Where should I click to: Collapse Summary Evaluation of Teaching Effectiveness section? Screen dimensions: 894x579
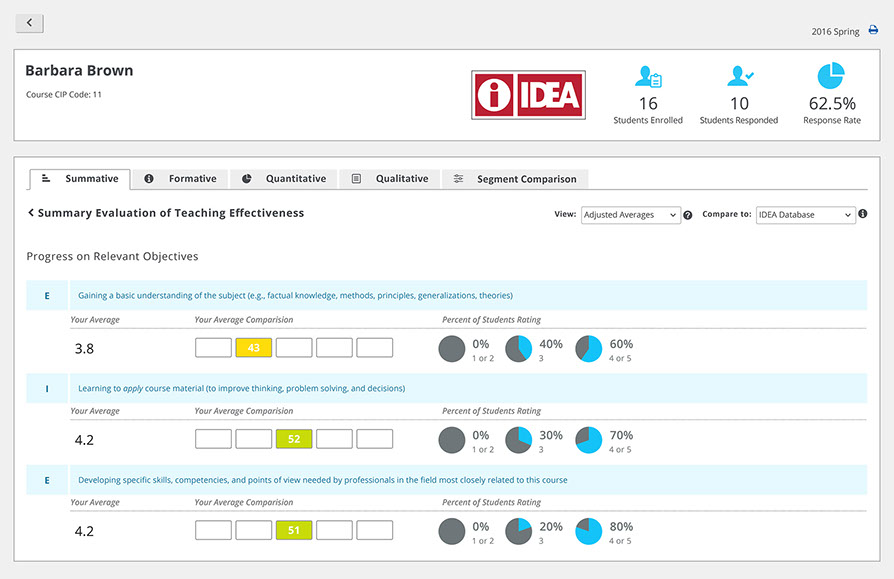point(31,213)
